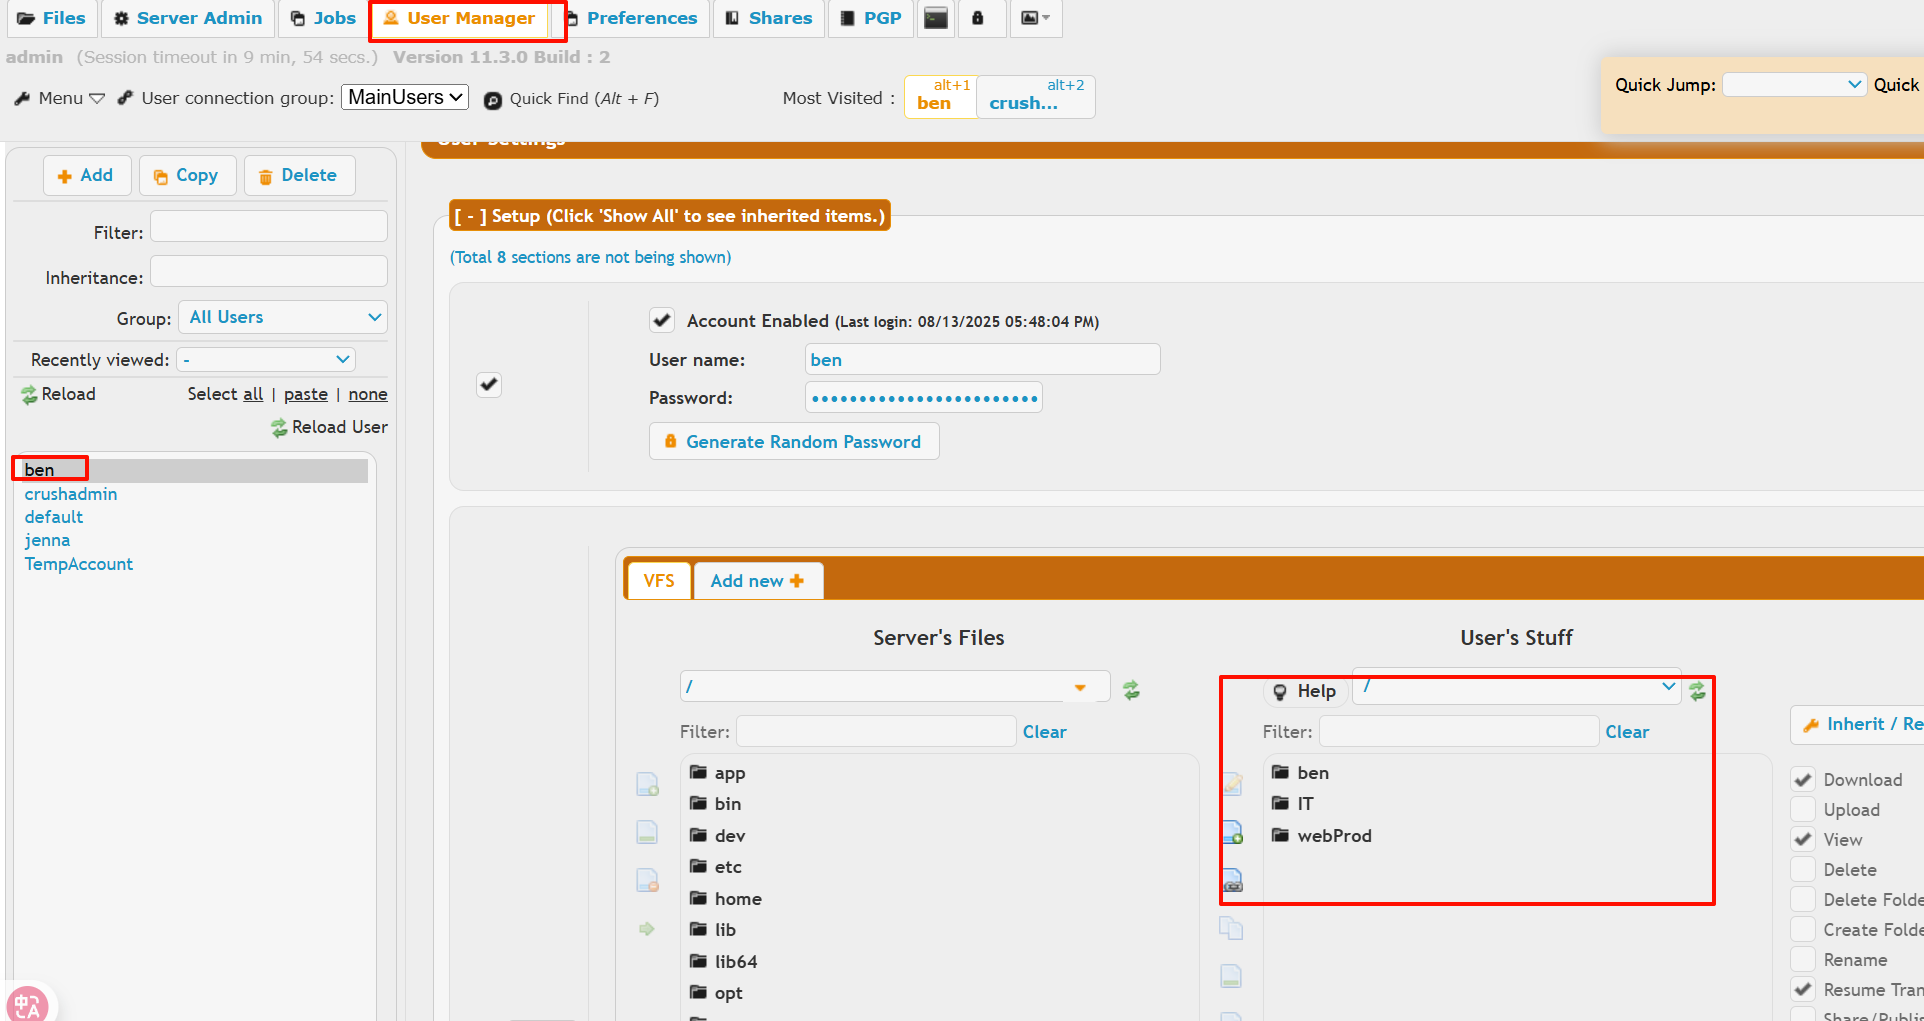Uncheck the Account Enabled checkbox
1924x1021 pixels.
[x=661, y=320]
